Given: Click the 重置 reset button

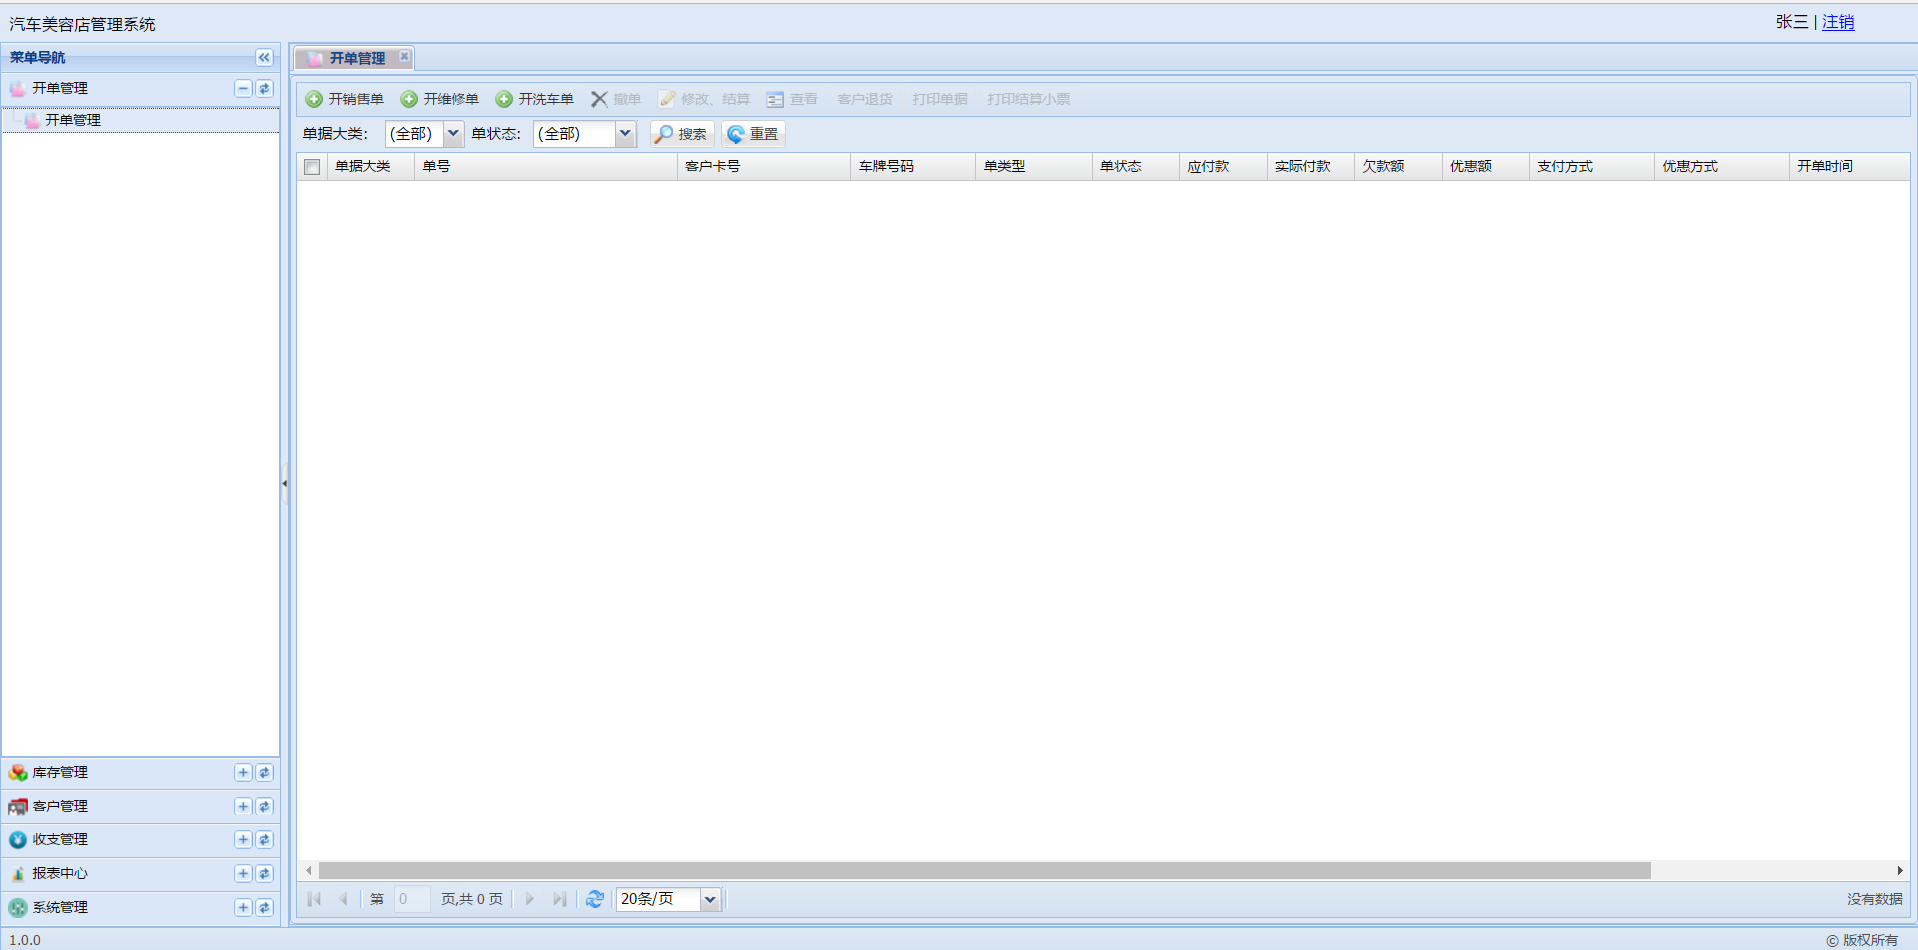Looking at the screenshot, I should click(753, 134).
